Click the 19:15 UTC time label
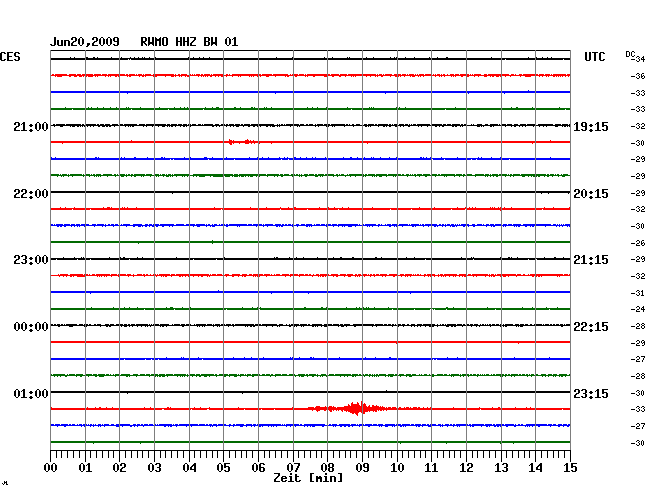Image resolution: width=650 pixels, height=494 pixels. [x=591, y=127]
